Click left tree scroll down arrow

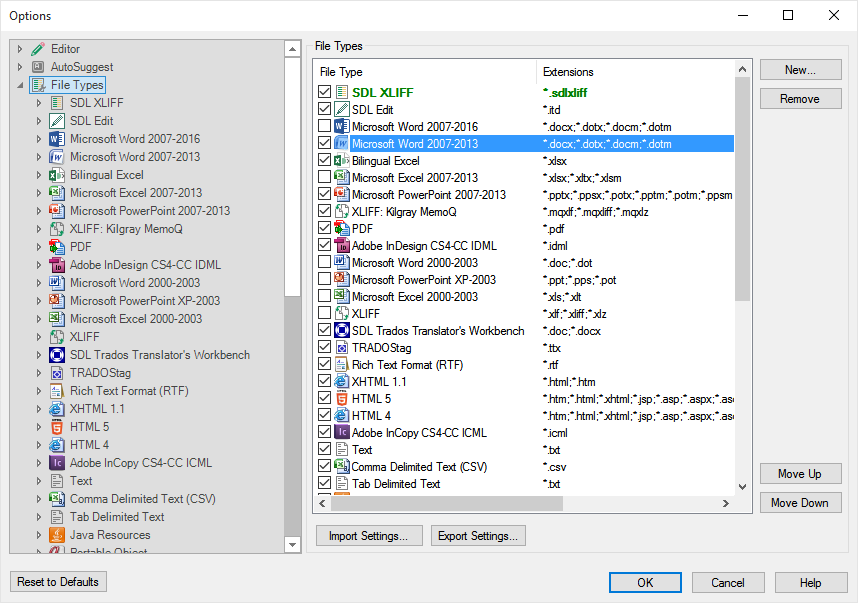pyautogui.click(x=292, y=544)
